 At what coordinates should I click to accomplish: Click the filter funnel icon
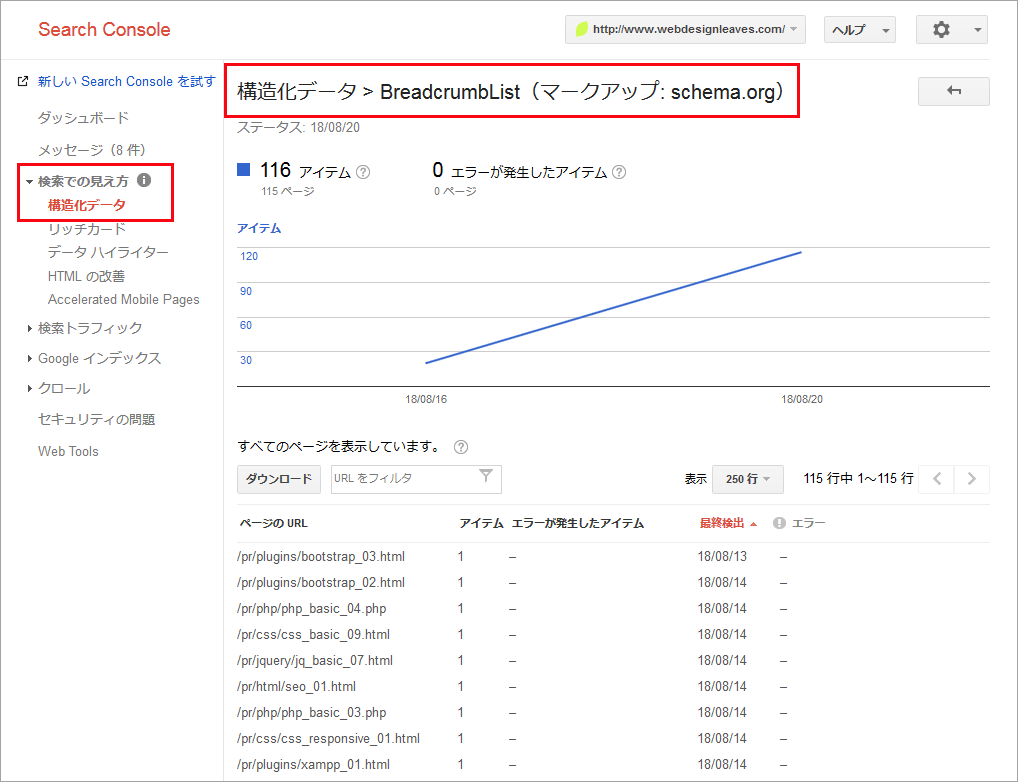click(x=486, y=477)
